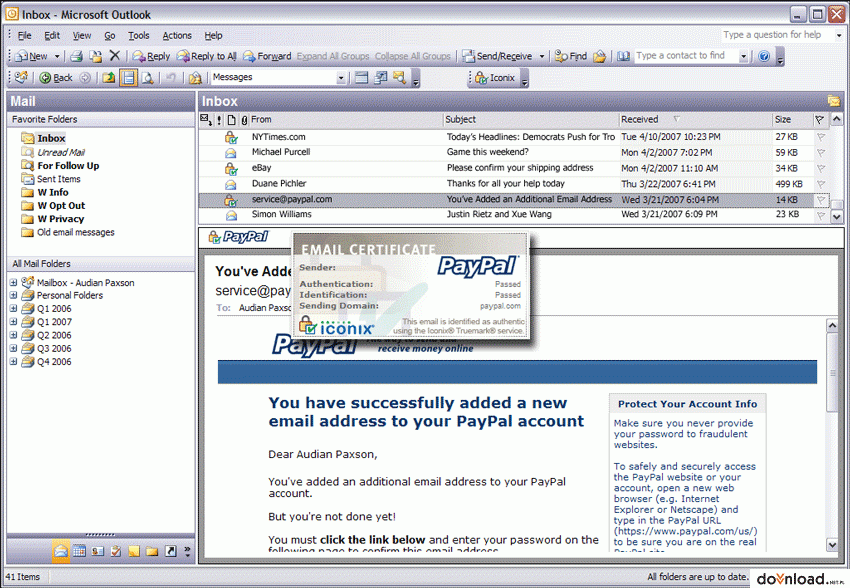The image size is (850, 588).
Task: Sort messages by the From column header
Action: tap(346, 120)
